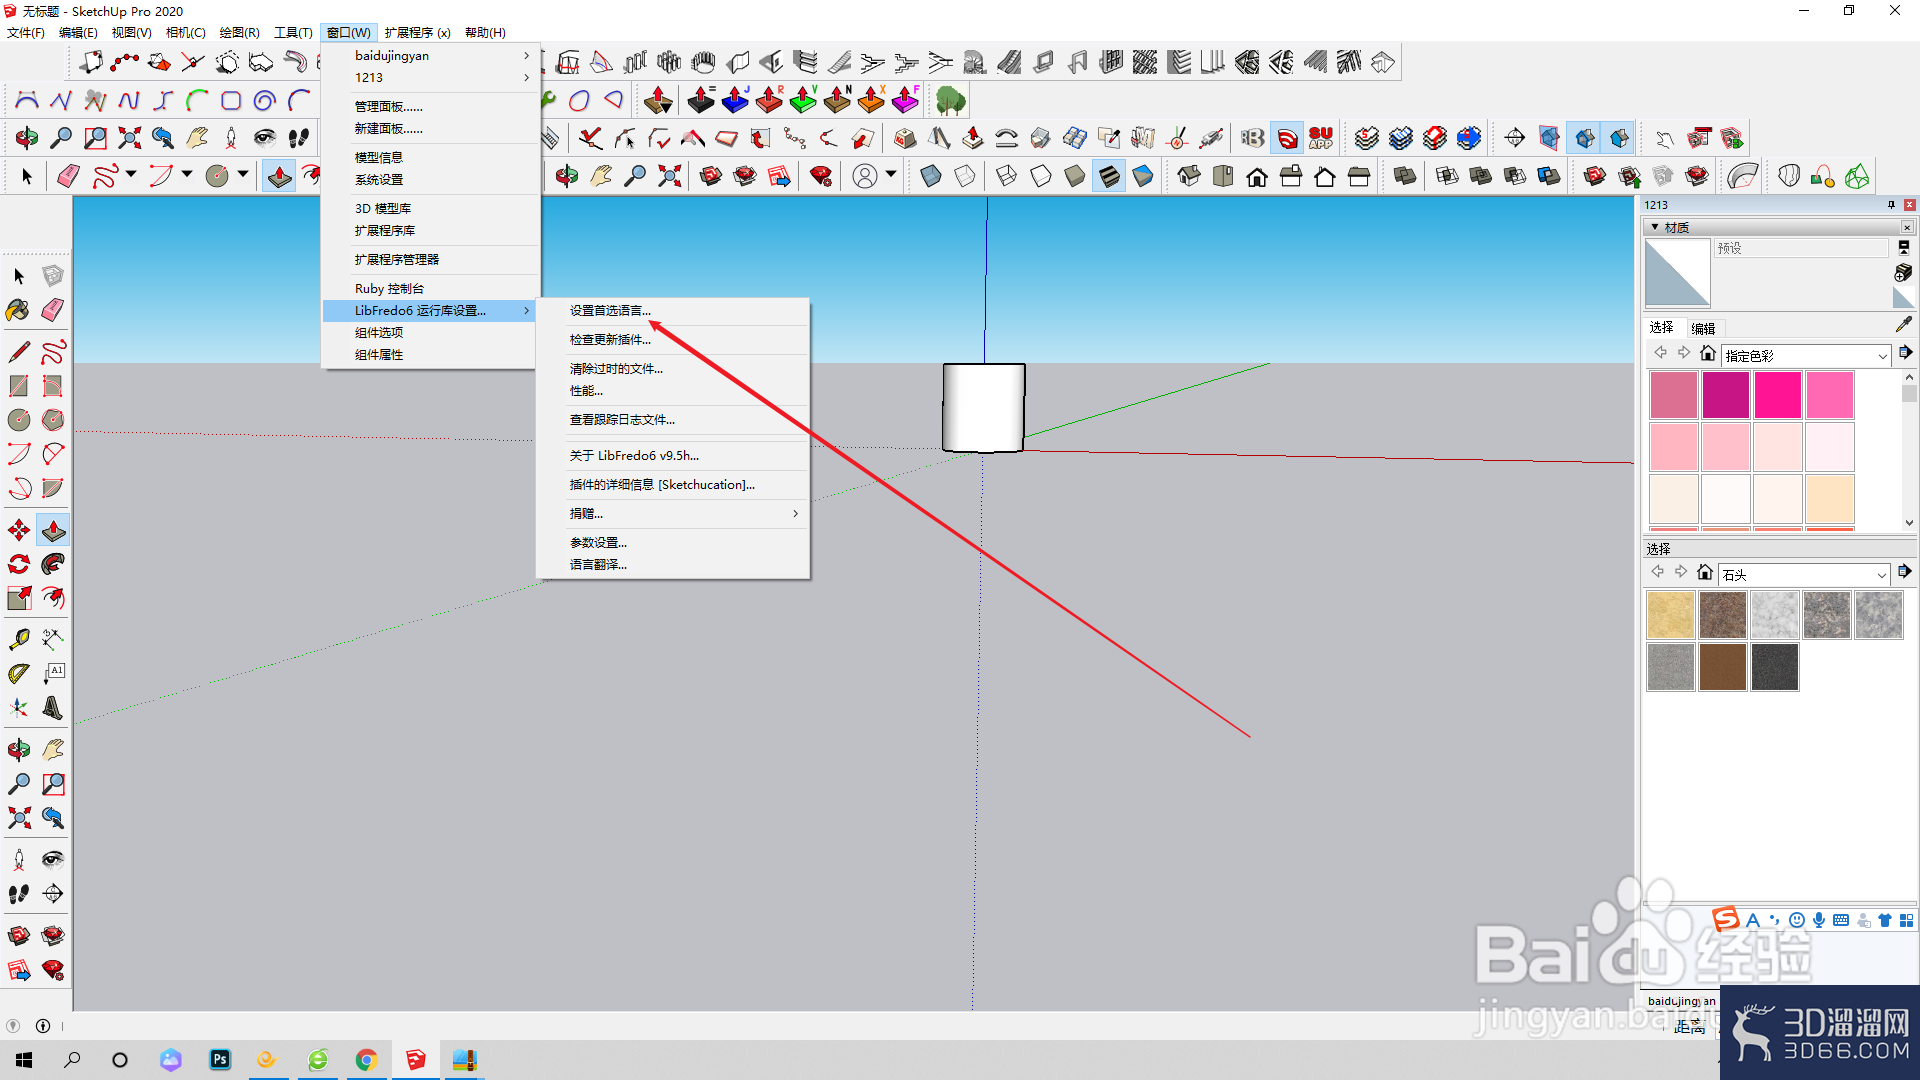This screenshot has width=1920, height=1080.
Task: Select the Paint Bucket tool
Action: 18,310
